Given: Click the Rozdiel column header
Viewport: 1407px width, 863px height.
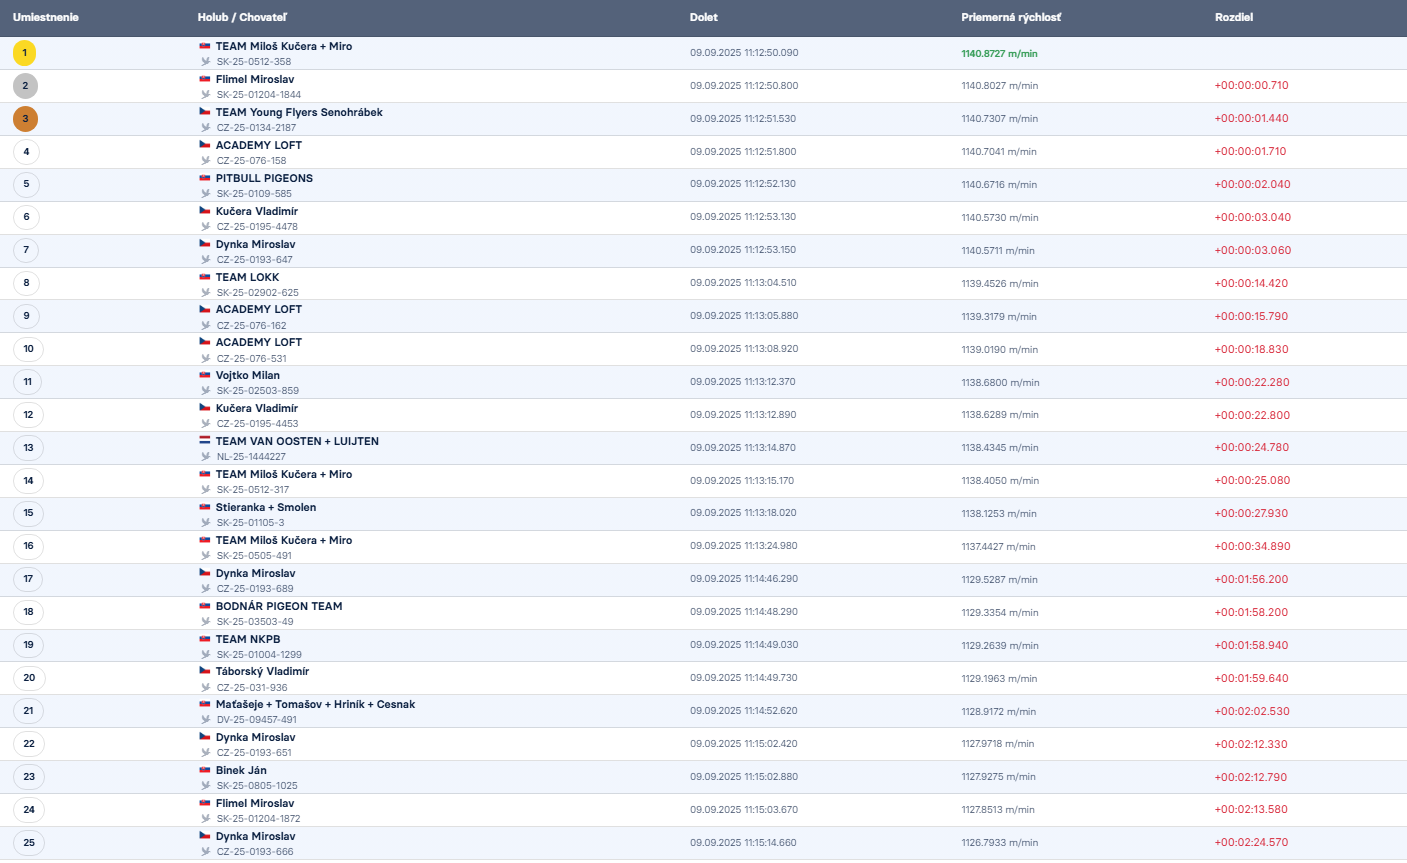Looking at the screenshot, I should click(x=1233, y=17).
